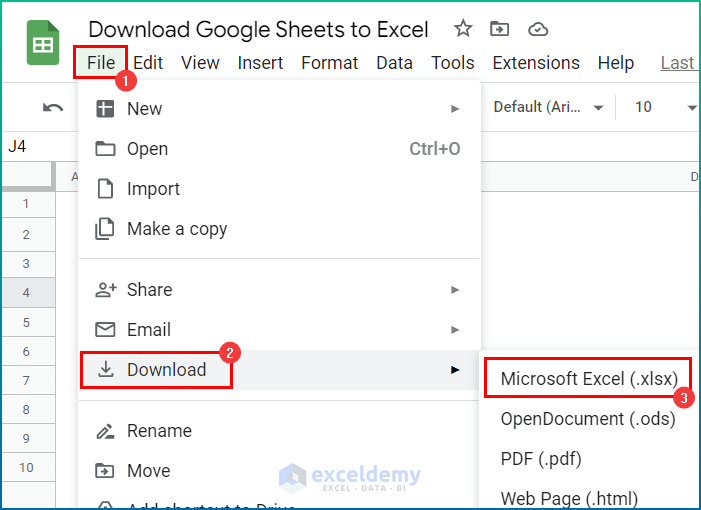The image size is (701, 510).
Task: Expand the Share submenu
Action: click(279, 290)
